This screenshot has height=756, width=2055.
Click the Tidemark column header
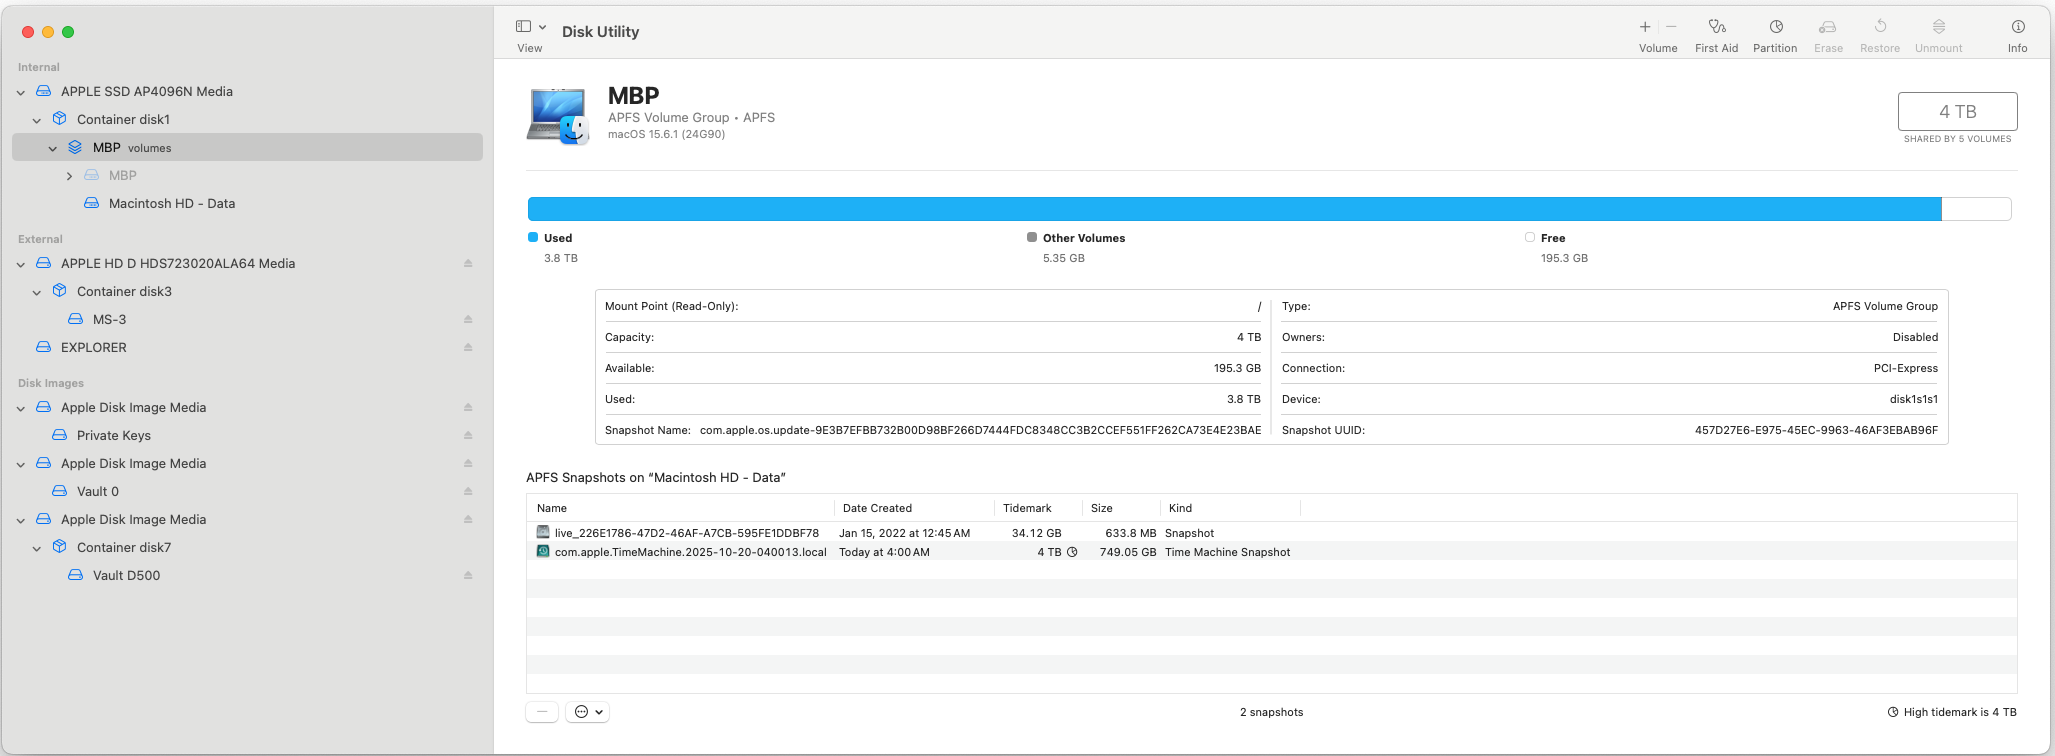click(x=1027, y=508)
